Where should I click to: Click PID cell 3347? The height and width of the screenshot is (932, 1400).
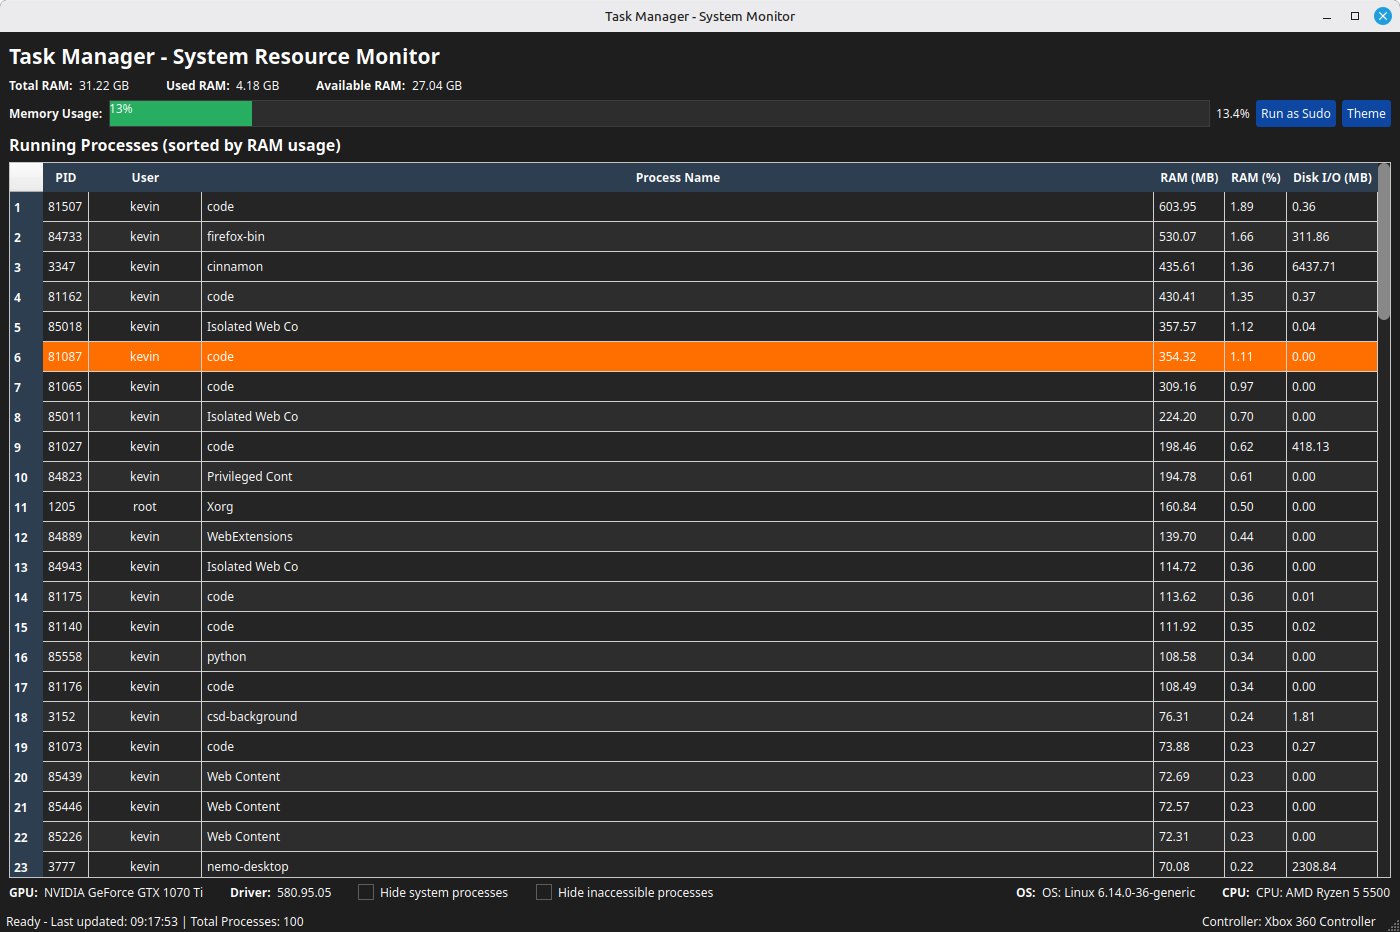click(x=66, y=267)
